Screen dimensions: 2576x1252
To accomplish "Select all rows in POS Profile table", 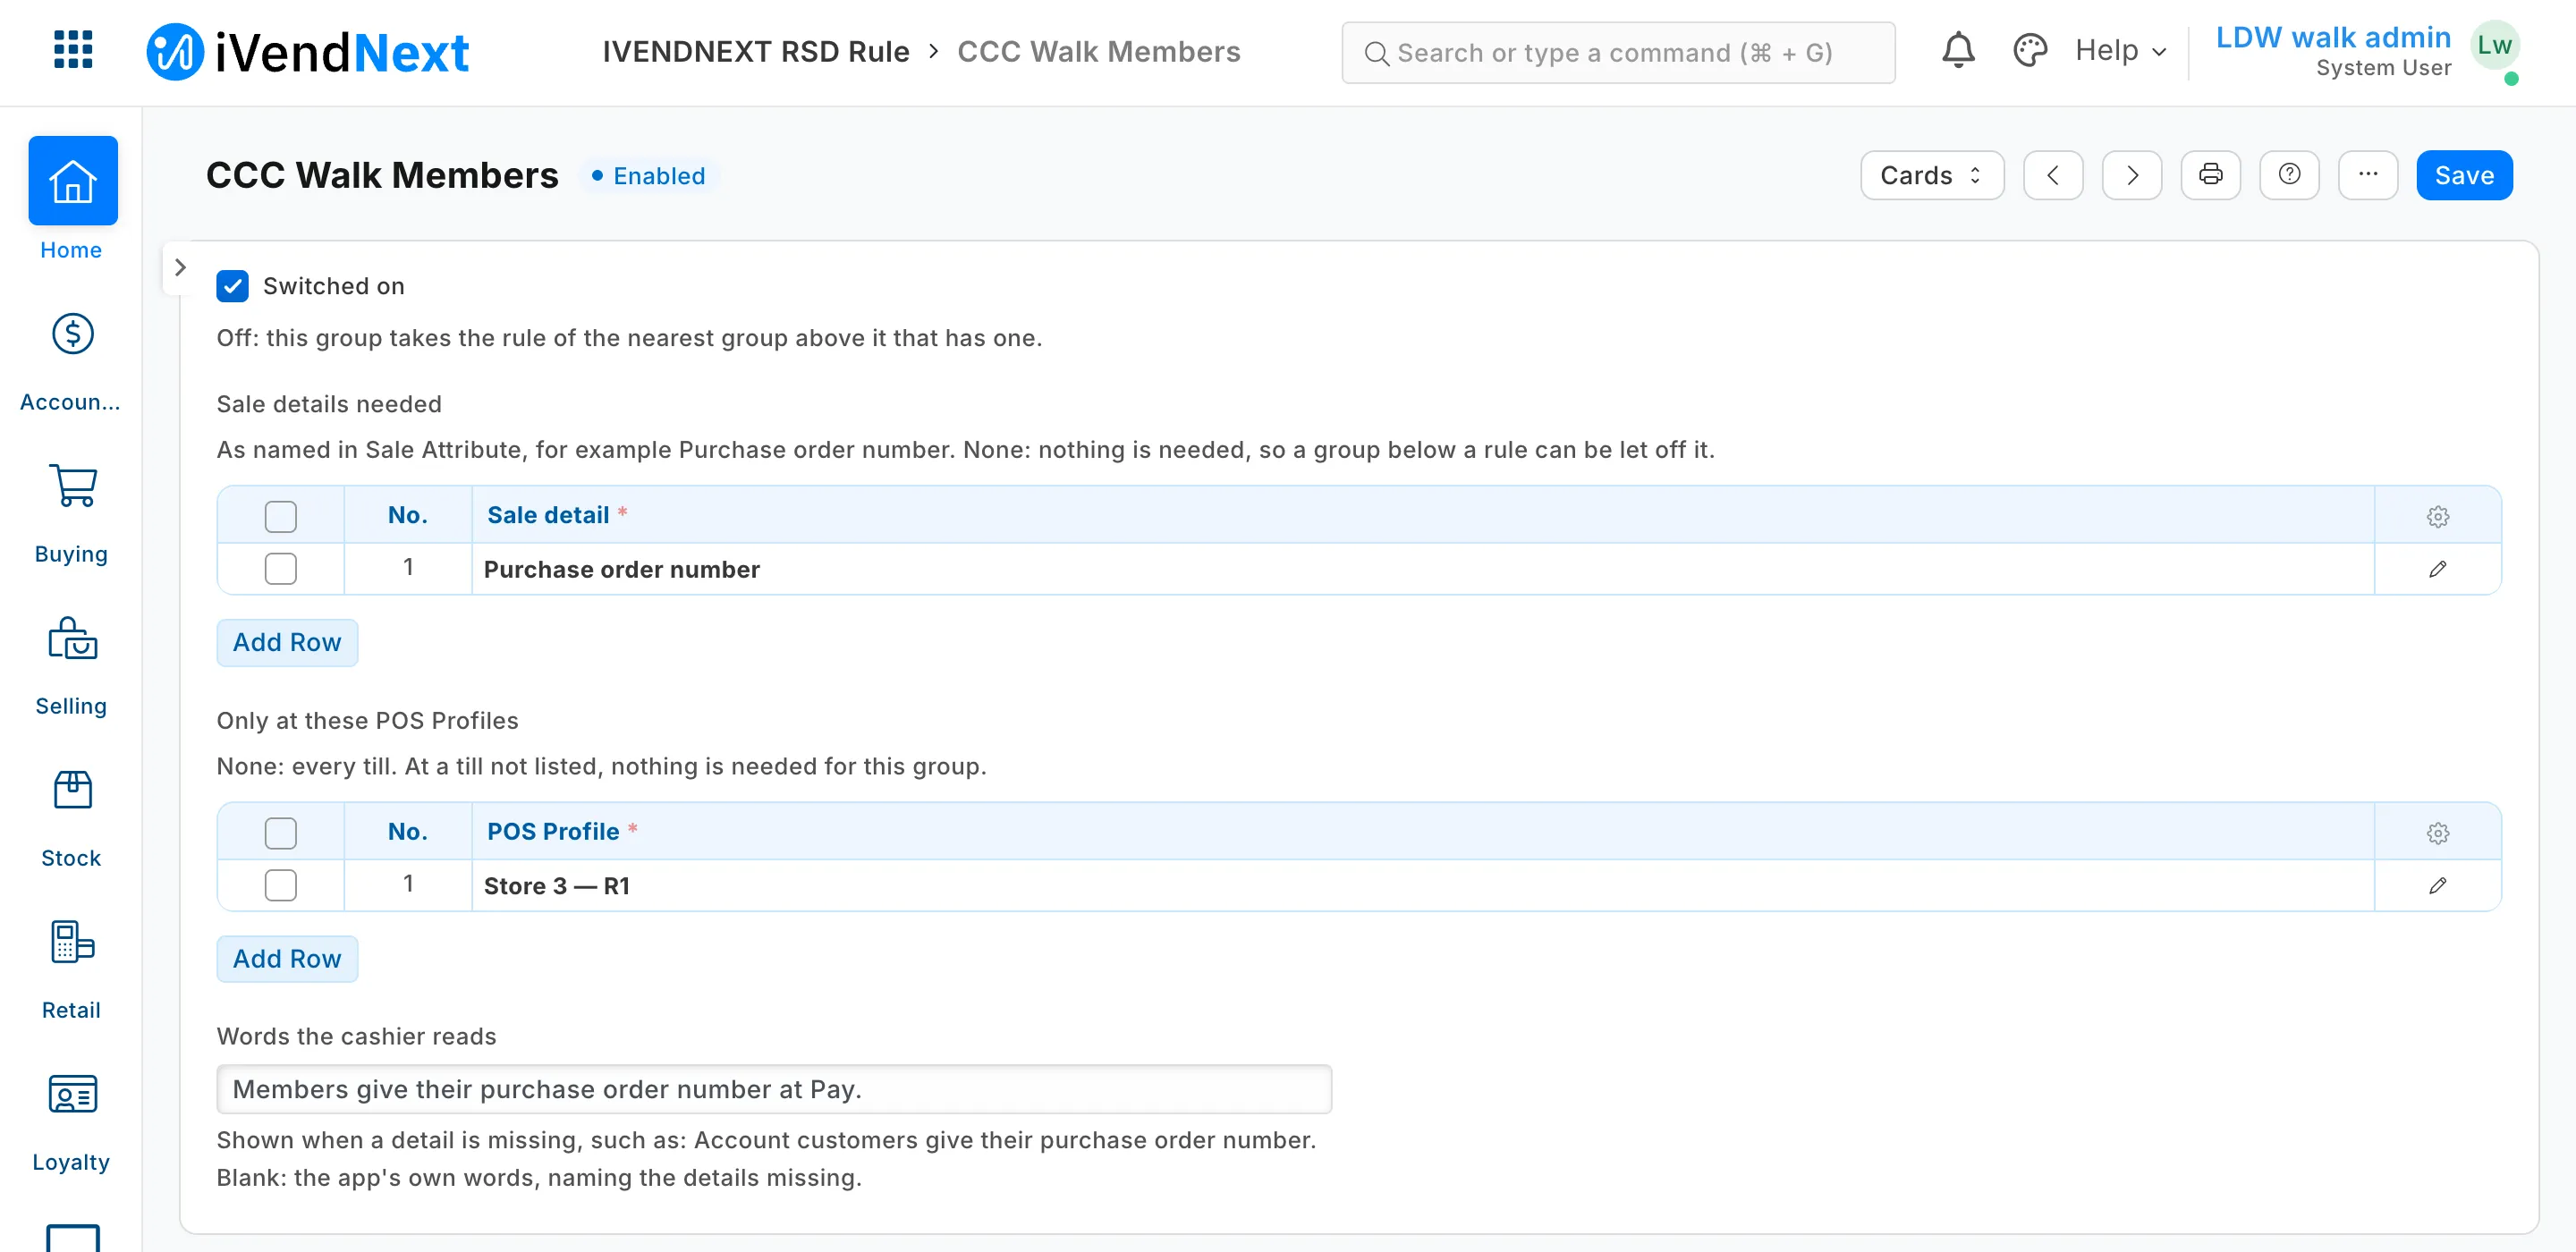I will click(x=280, y=832).
